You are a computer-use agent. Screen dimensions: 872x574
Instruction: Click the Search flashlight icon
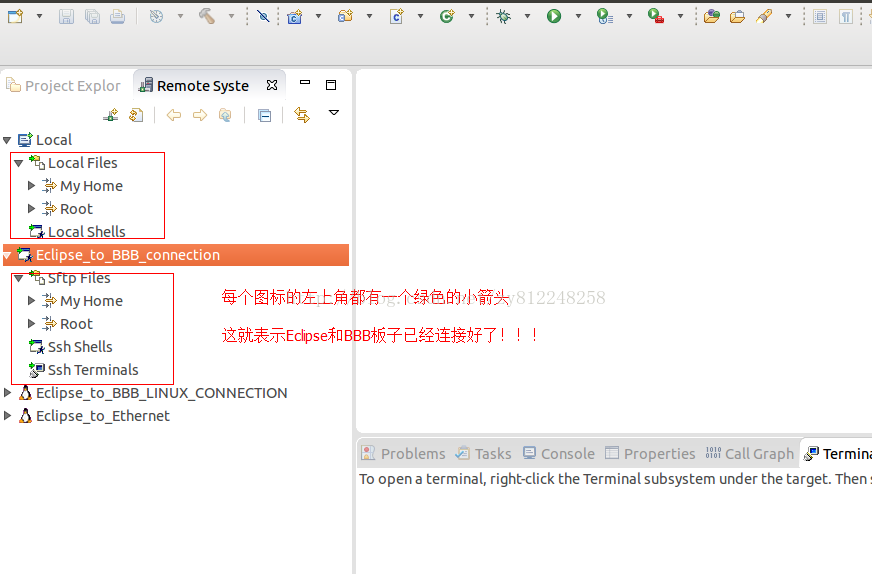(x=764, y=16)
